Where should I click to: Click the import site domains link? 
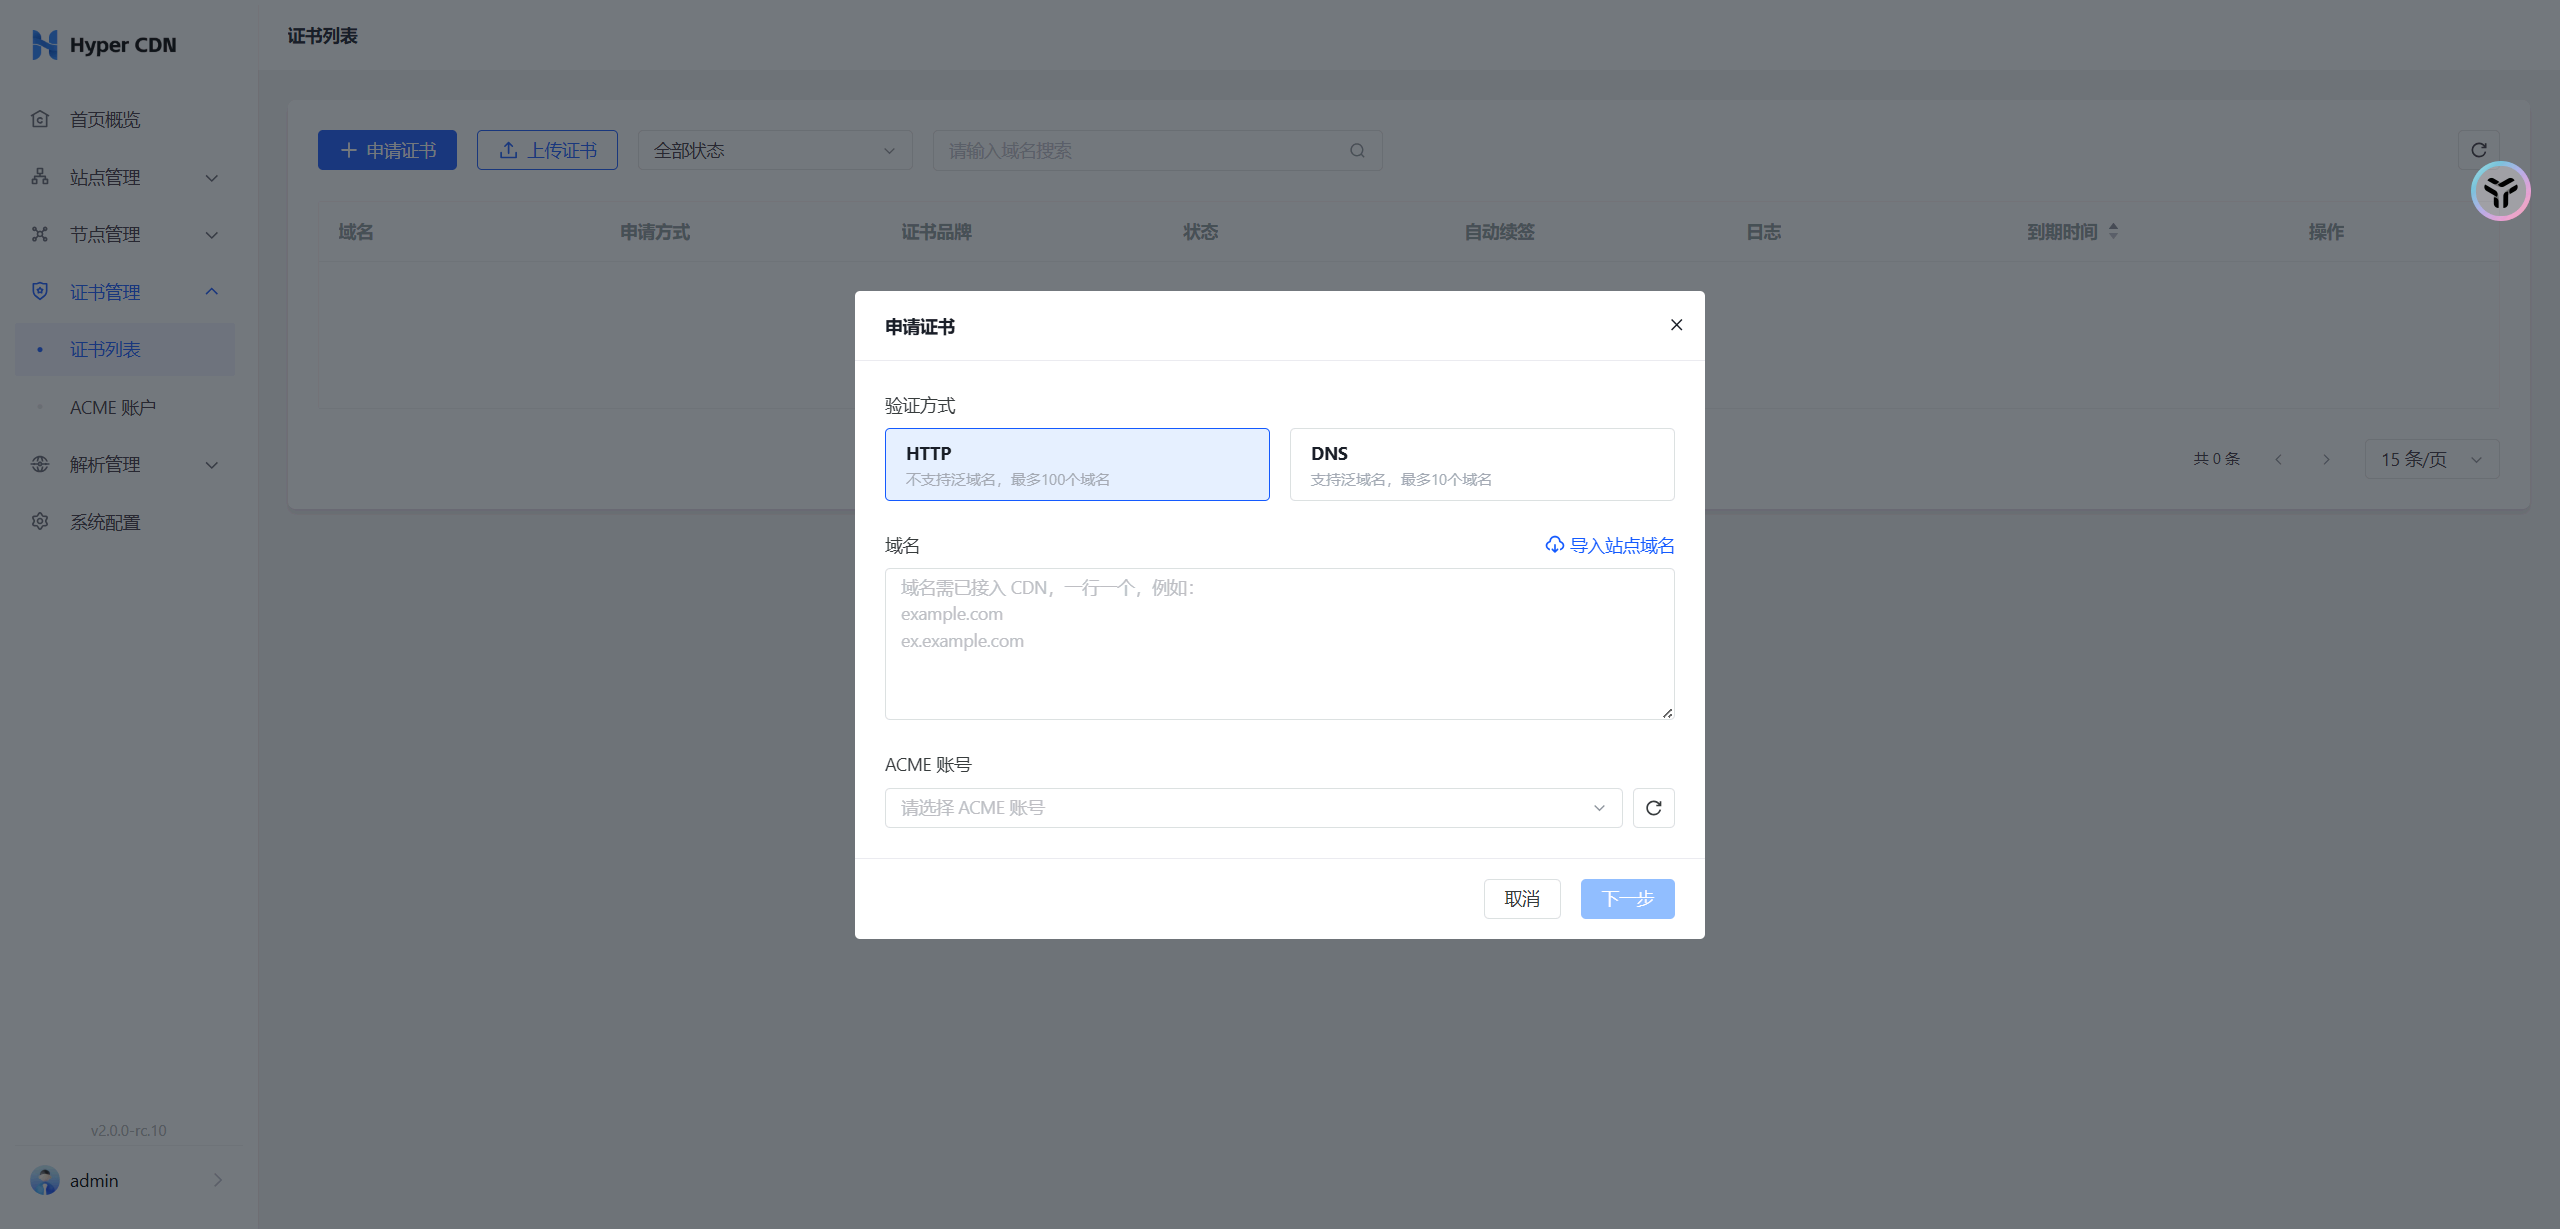[1609, 545]
